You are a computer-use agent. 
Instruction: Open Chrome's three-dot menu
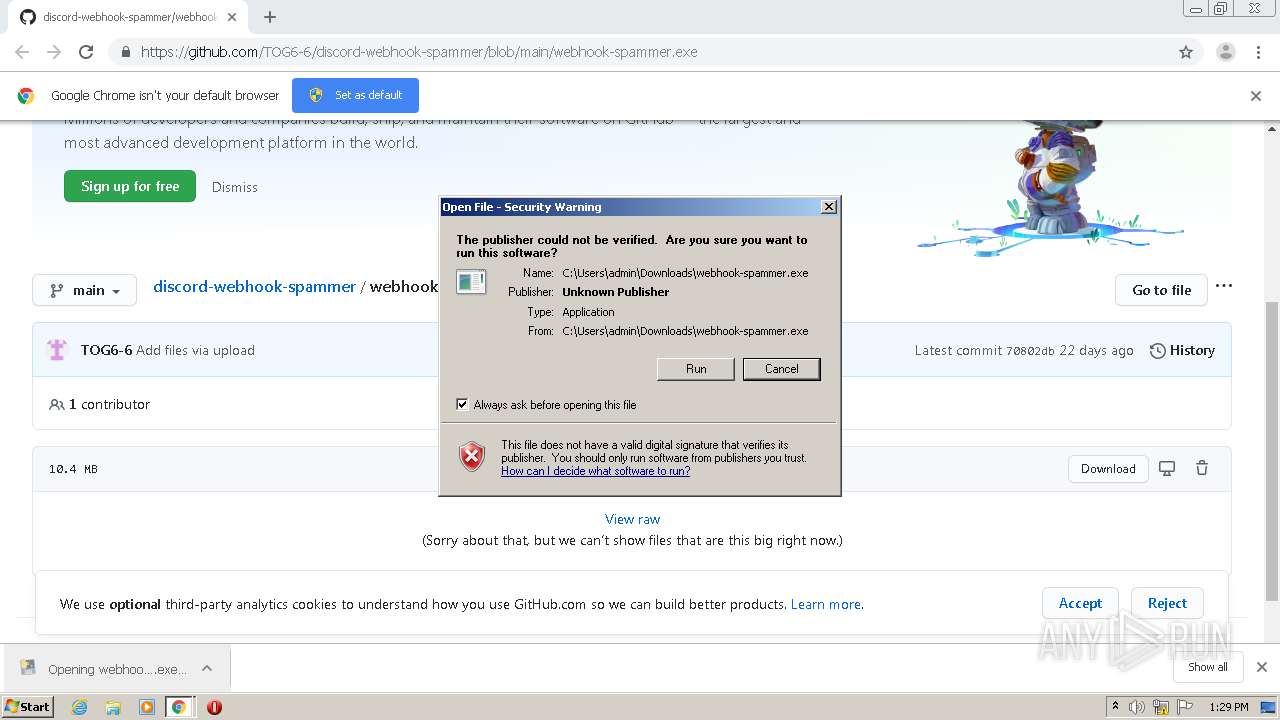(1258, 52)
